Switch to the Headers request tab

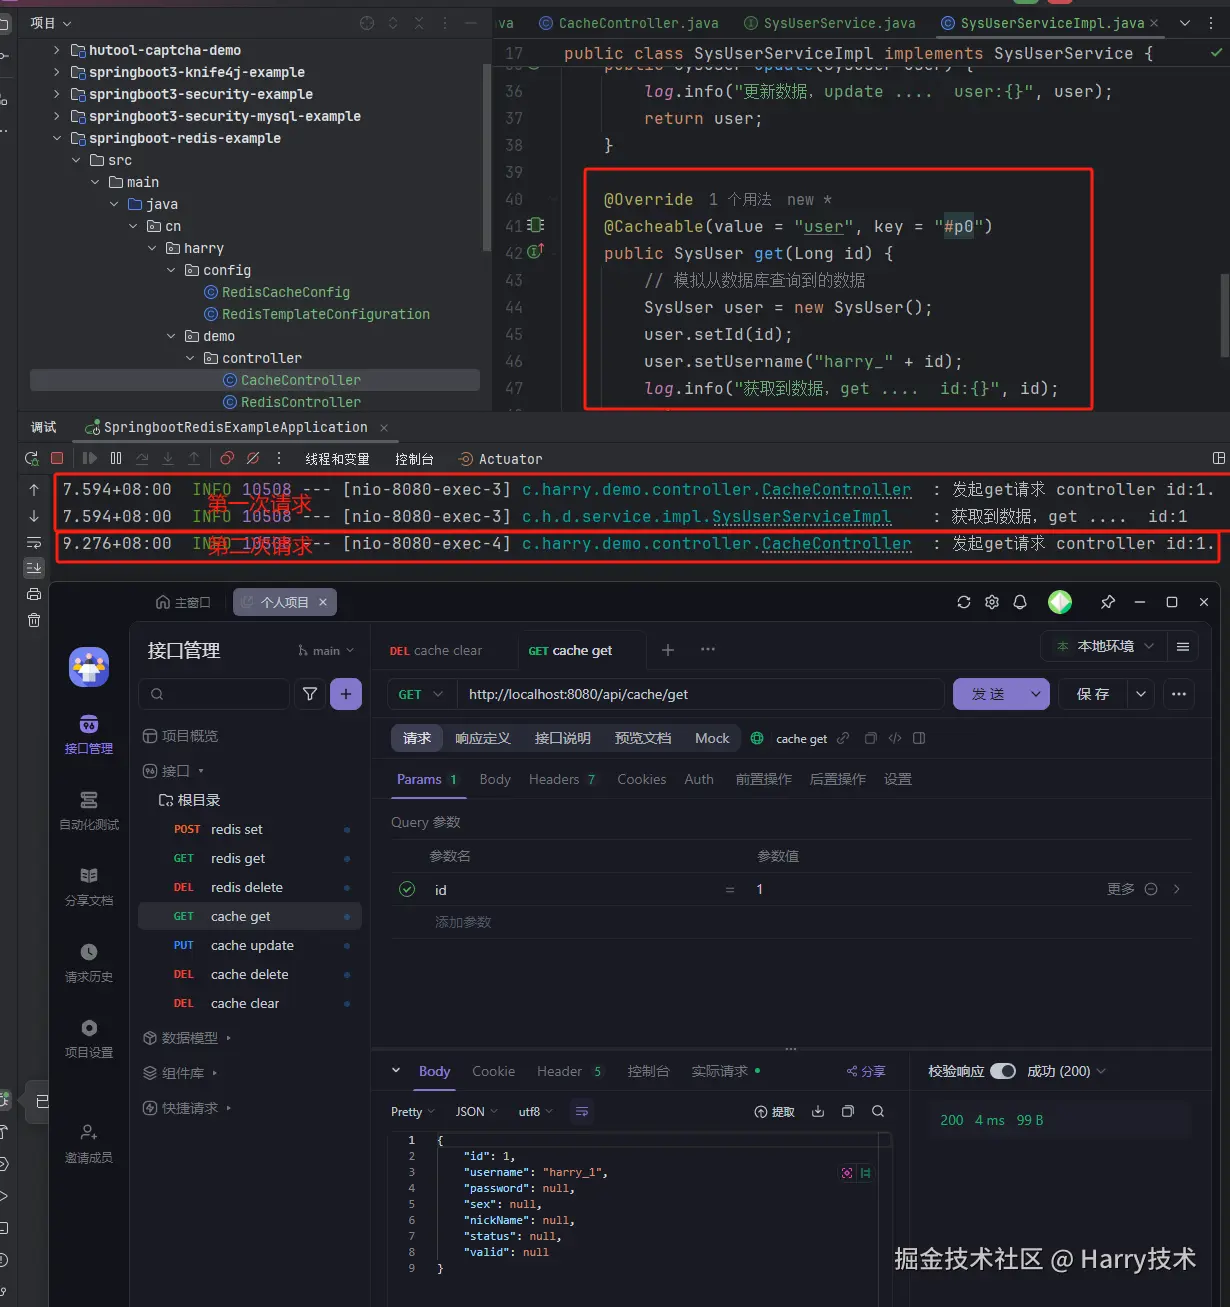(x=562, y=779)
